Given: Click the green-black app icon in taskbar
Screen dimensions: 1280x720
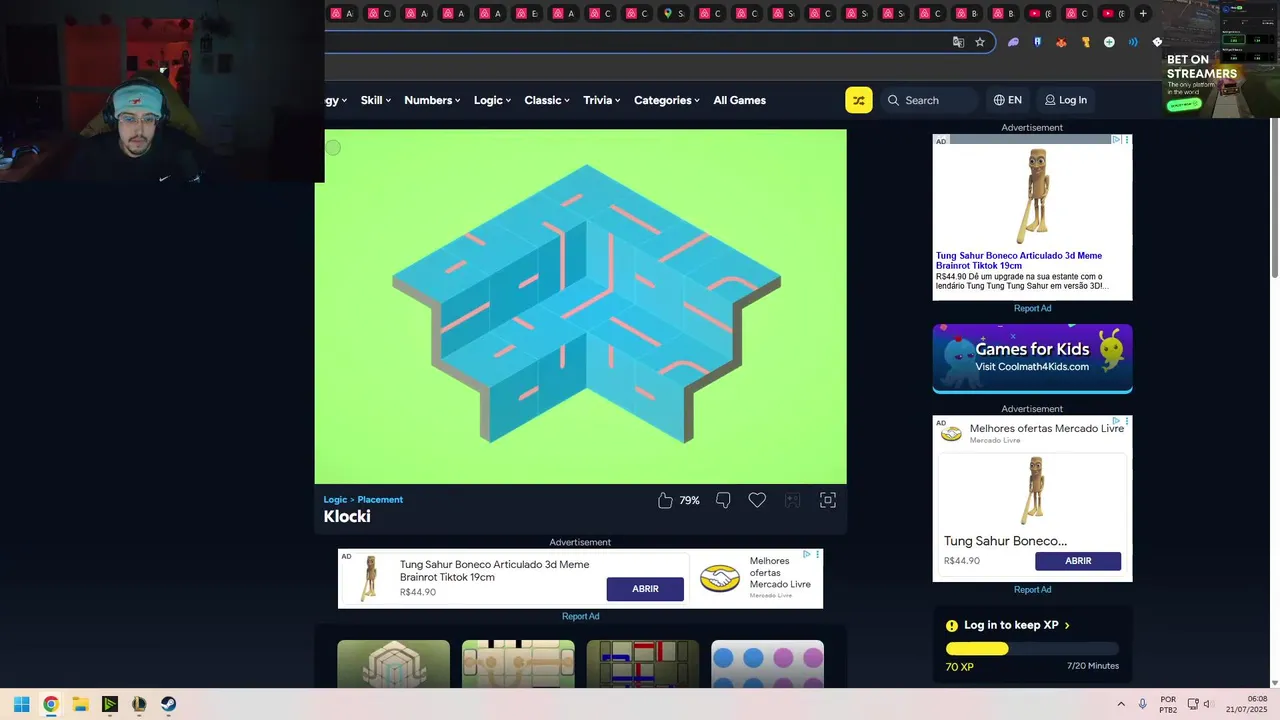Looking at the screenshot, I should [x=110, y=704].
